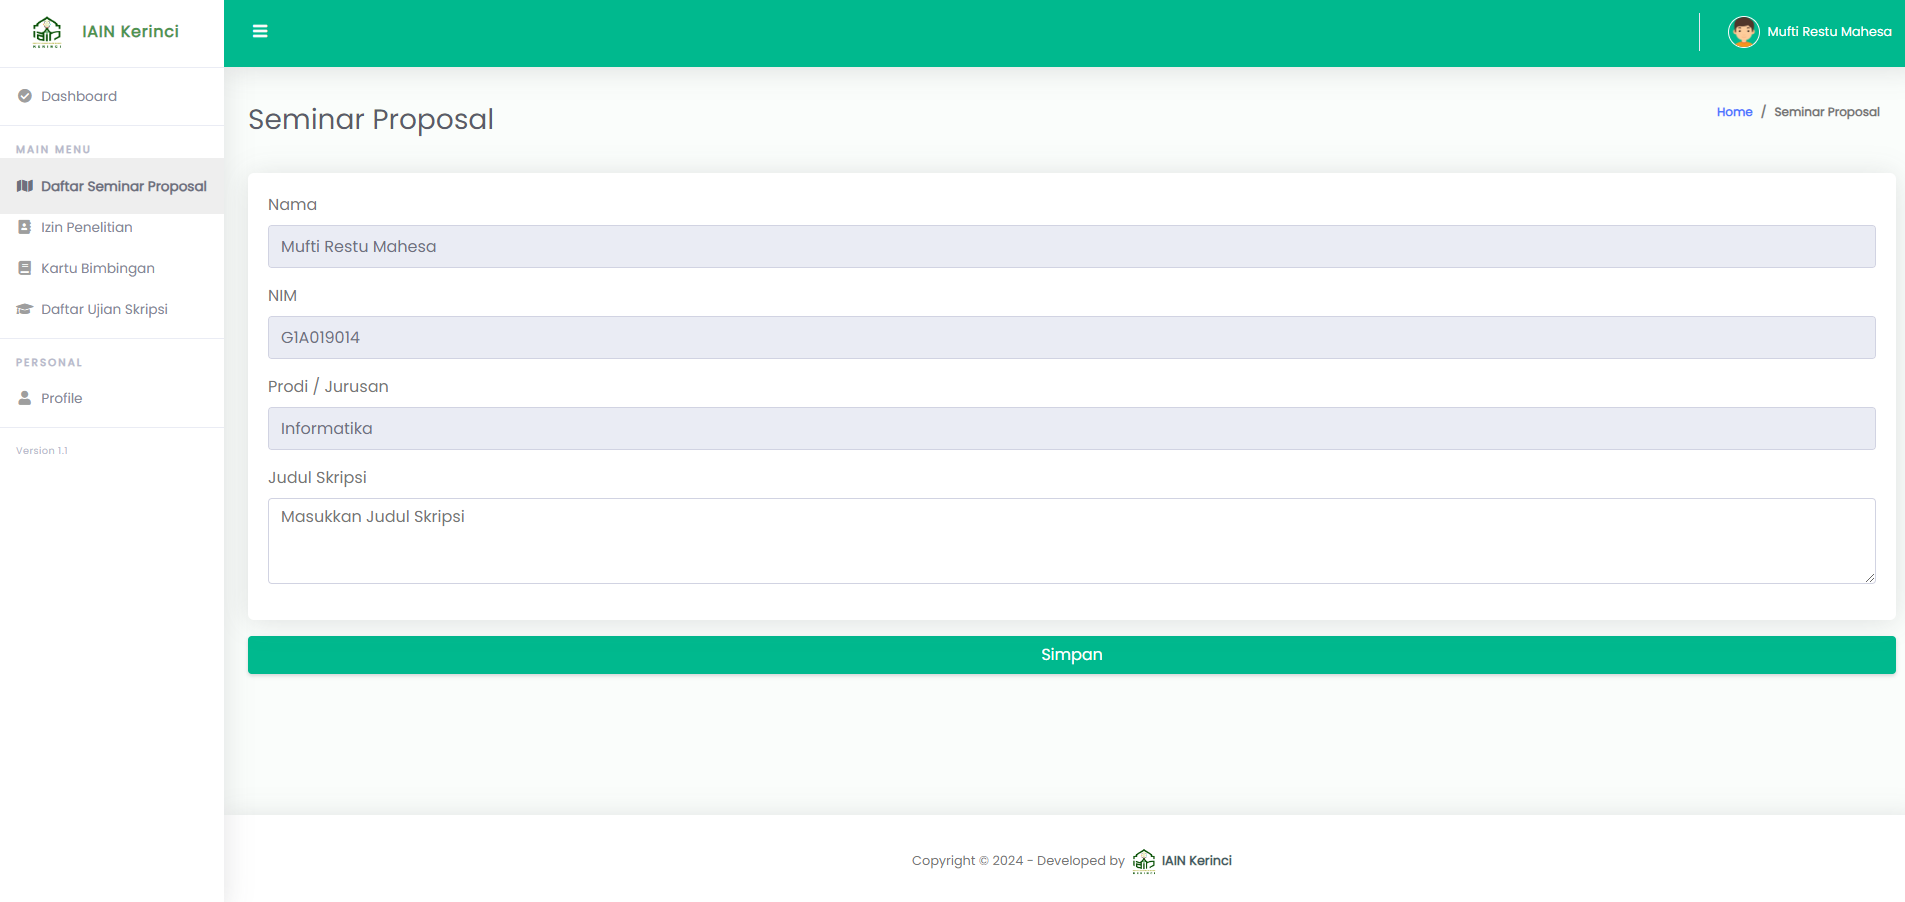Click the Prodi / Jurusan field Informatika
This screenshot has height=902, width=1905.
coord(1072,429)
